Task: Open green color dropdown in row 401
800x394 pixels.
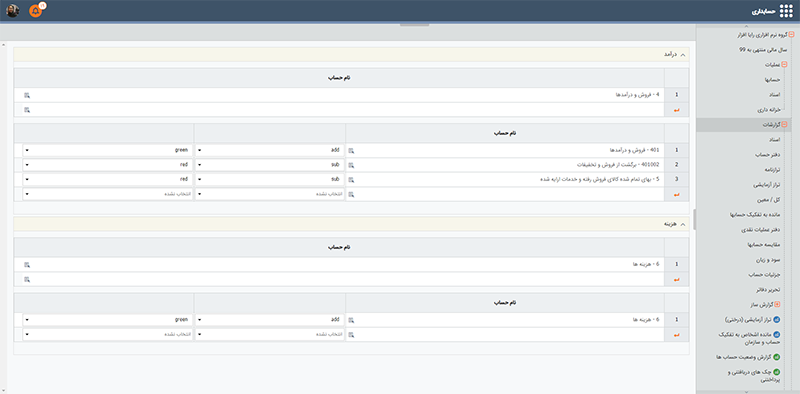Action: pyautogui.click(x=108, y=151)
